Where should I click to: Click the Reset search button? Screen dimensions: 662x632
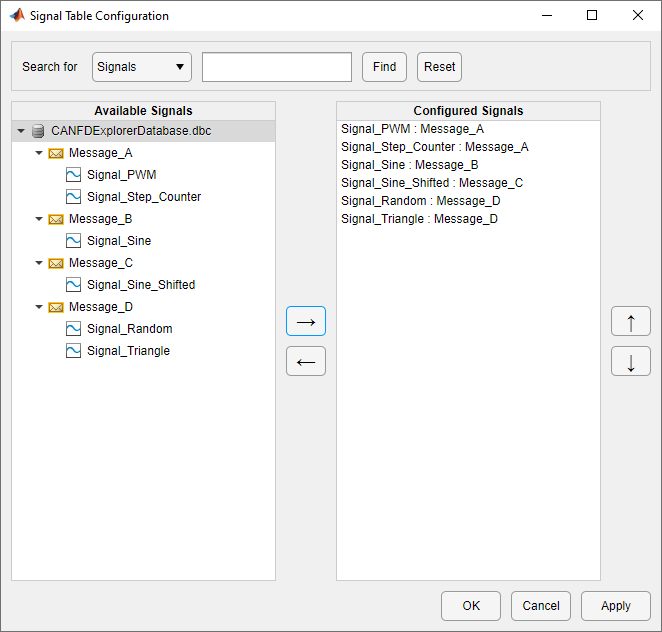439,67
